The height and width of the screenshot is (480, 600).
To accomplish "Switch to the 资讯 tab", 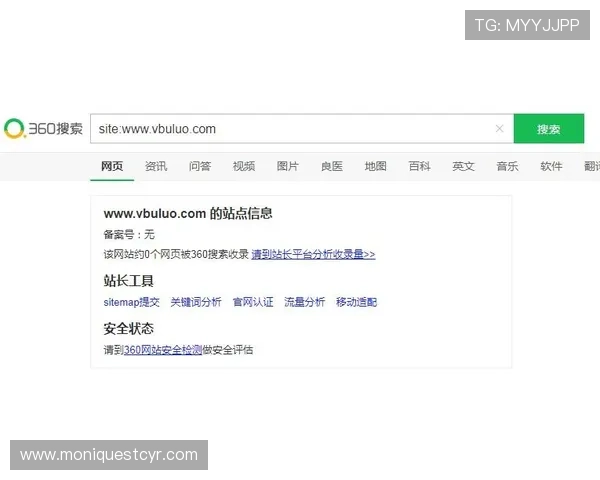I will point(156,166).
